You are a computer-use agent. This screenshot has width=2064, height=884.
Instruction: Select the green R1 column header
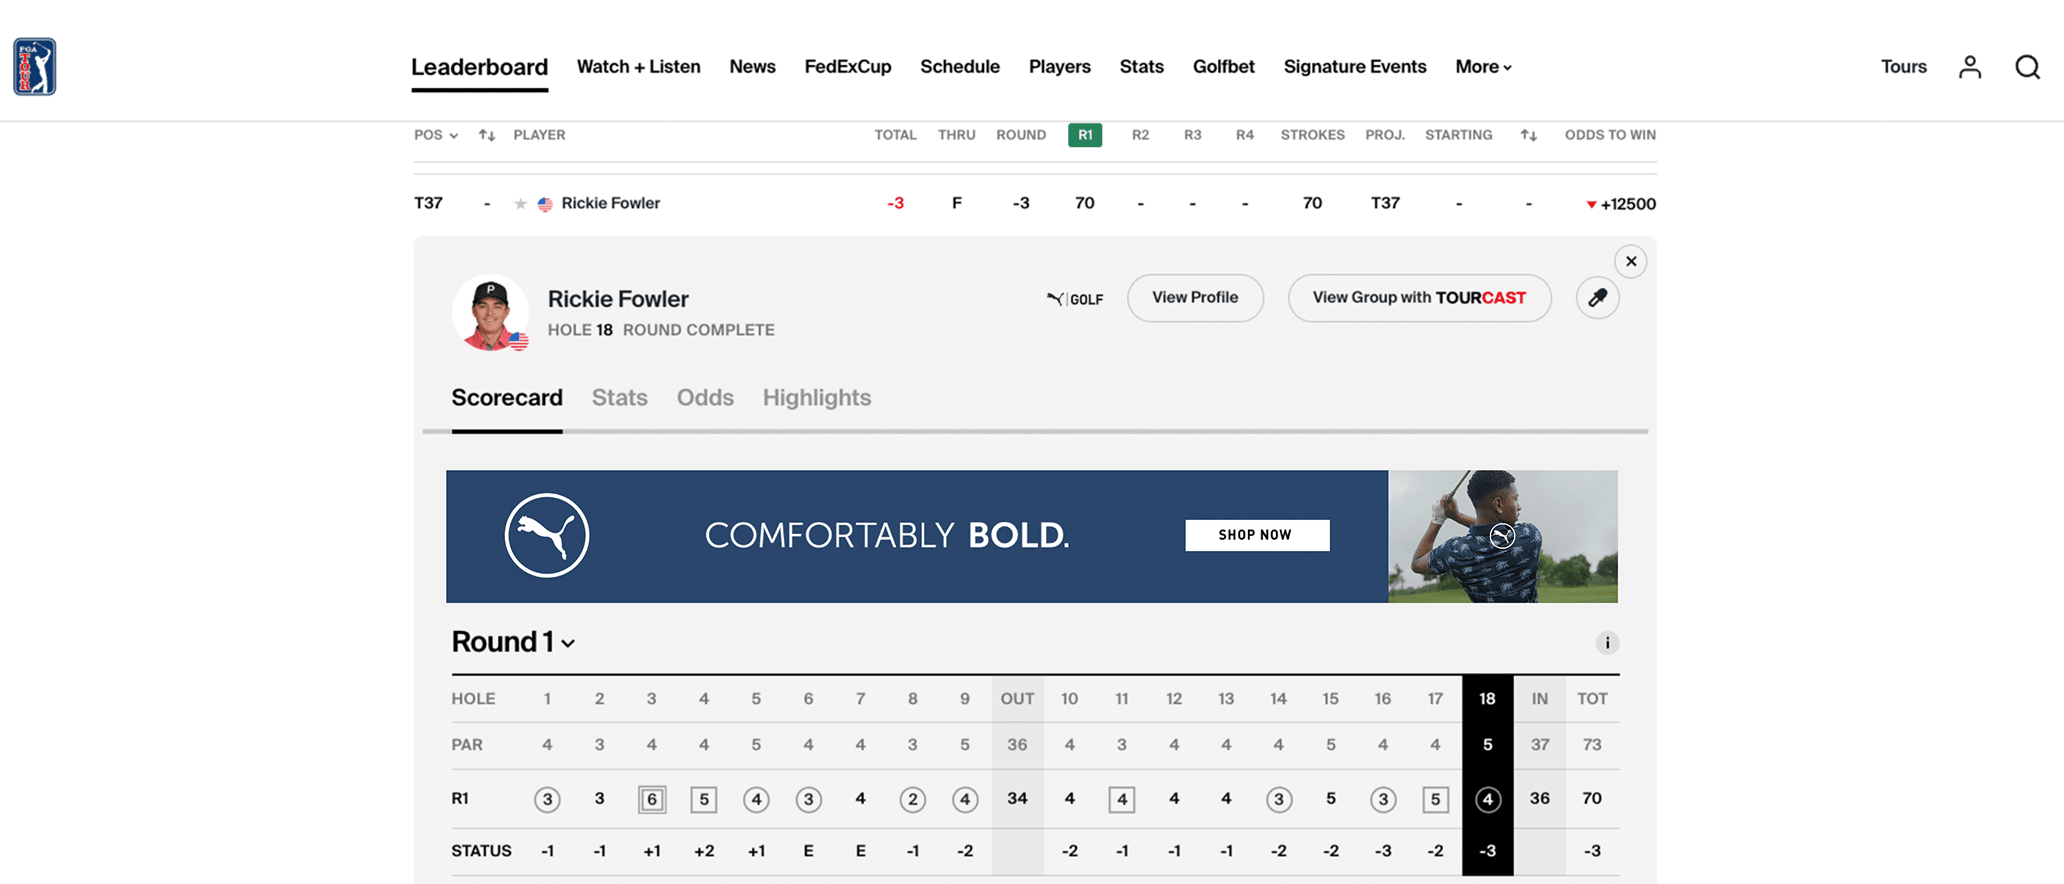coord(1085,135)
